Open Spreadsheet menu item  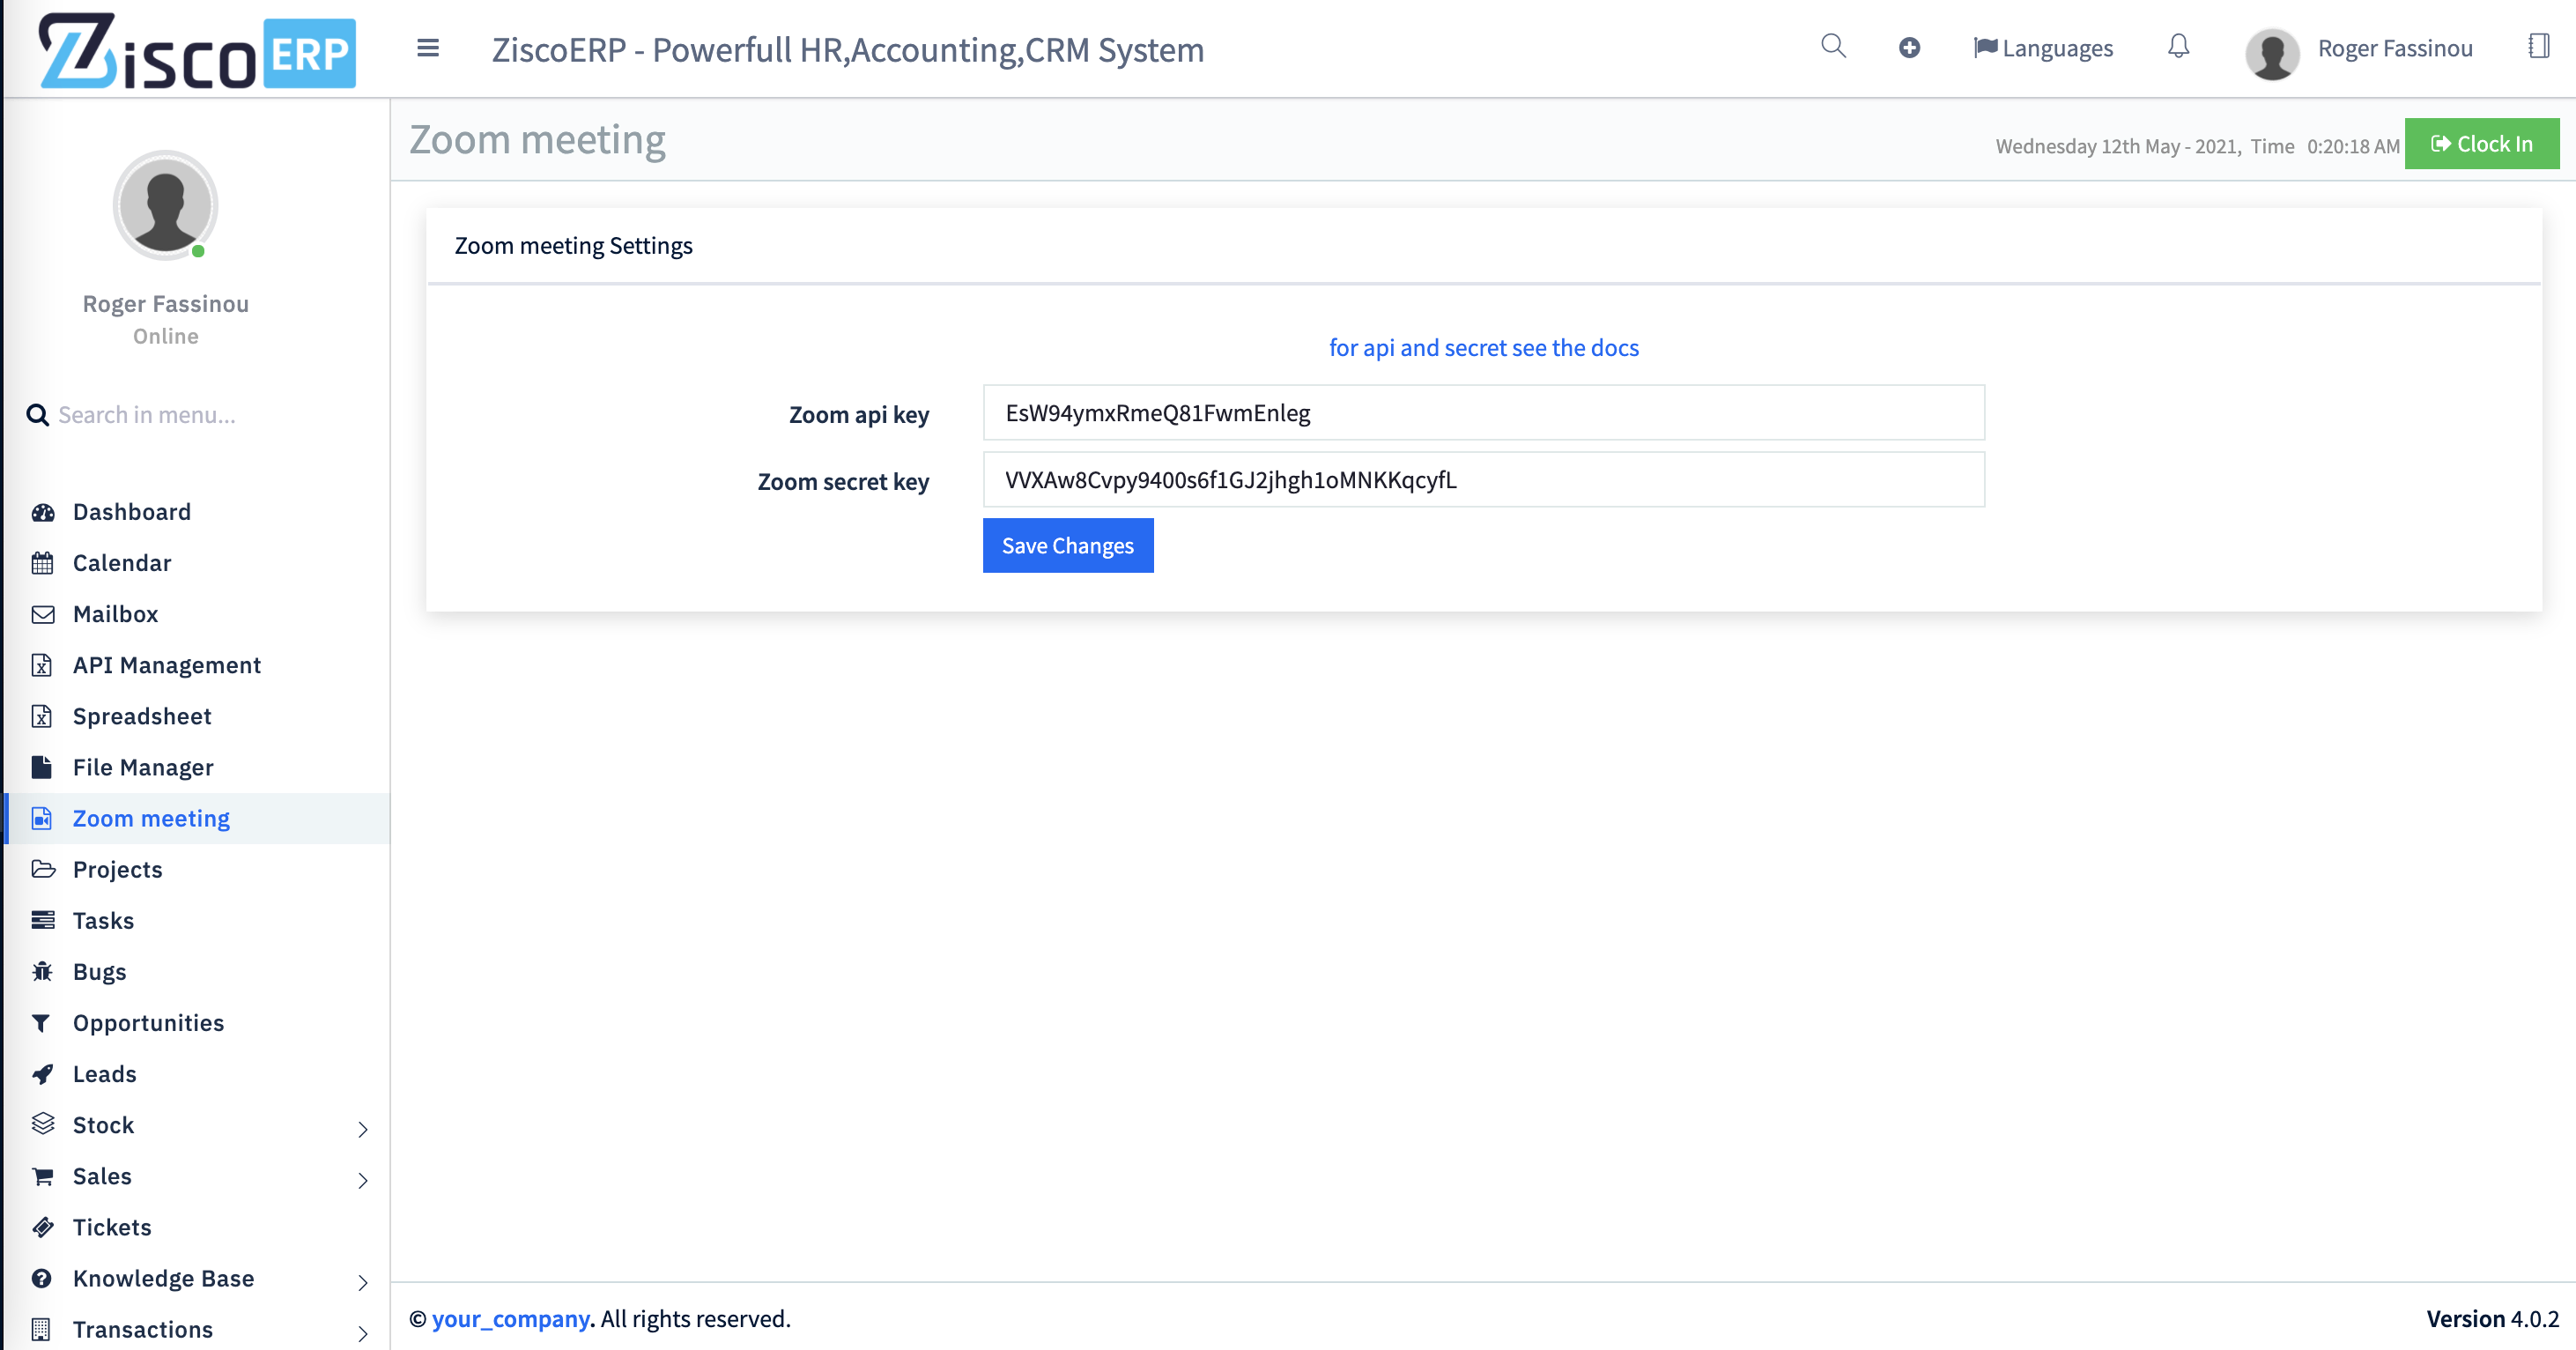142,716
